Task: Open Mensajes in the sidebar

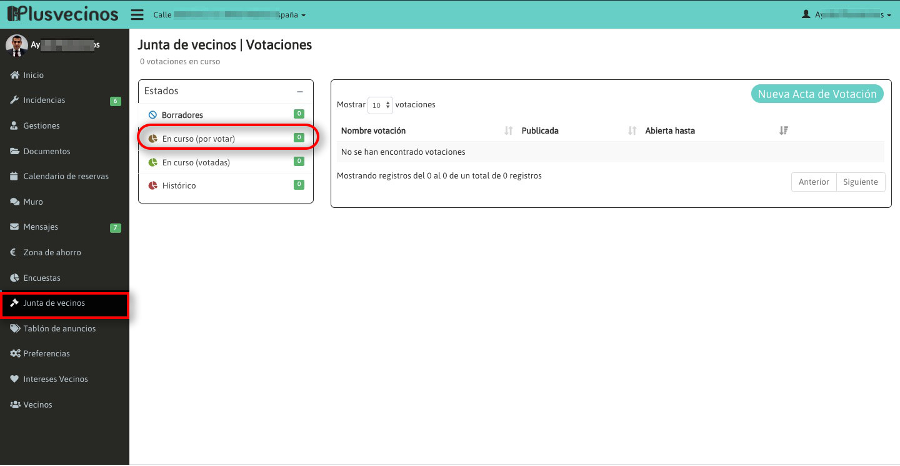Action: (x=64, y=227)
